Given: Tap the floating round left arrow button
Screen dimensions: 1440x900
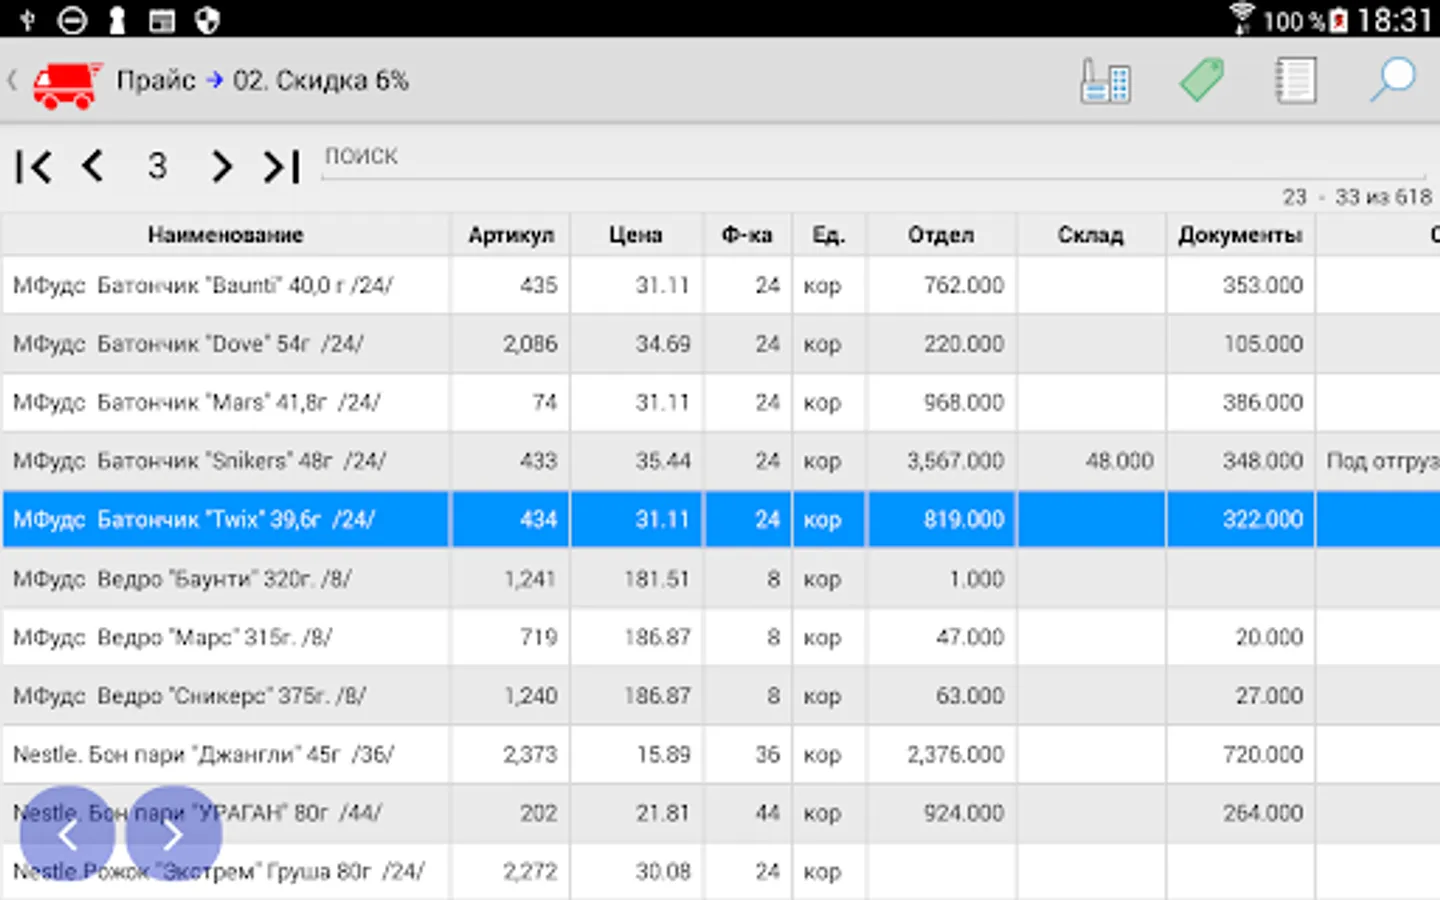Looking at the screenshot, I should pyautogui.click(x=67, y=834).
